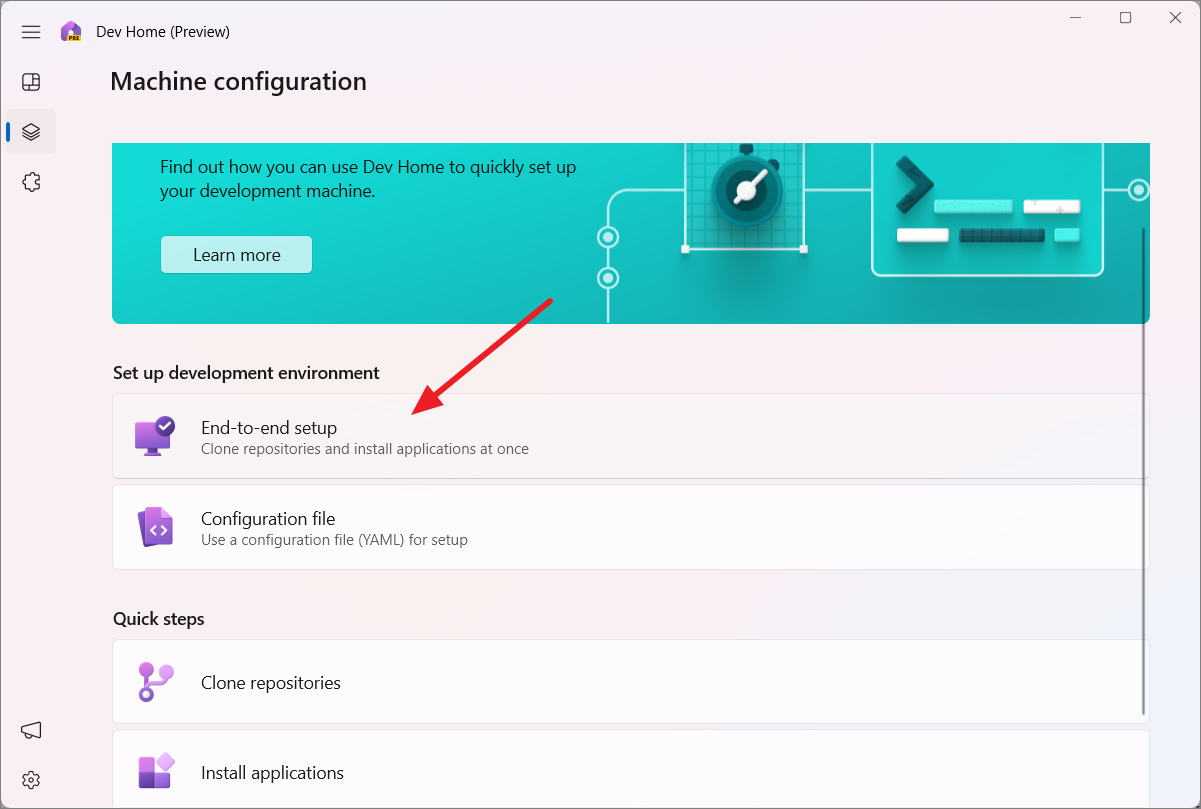
Task: Open Extensions using the puzzle piece icon
Action: [x=30, y=181]
